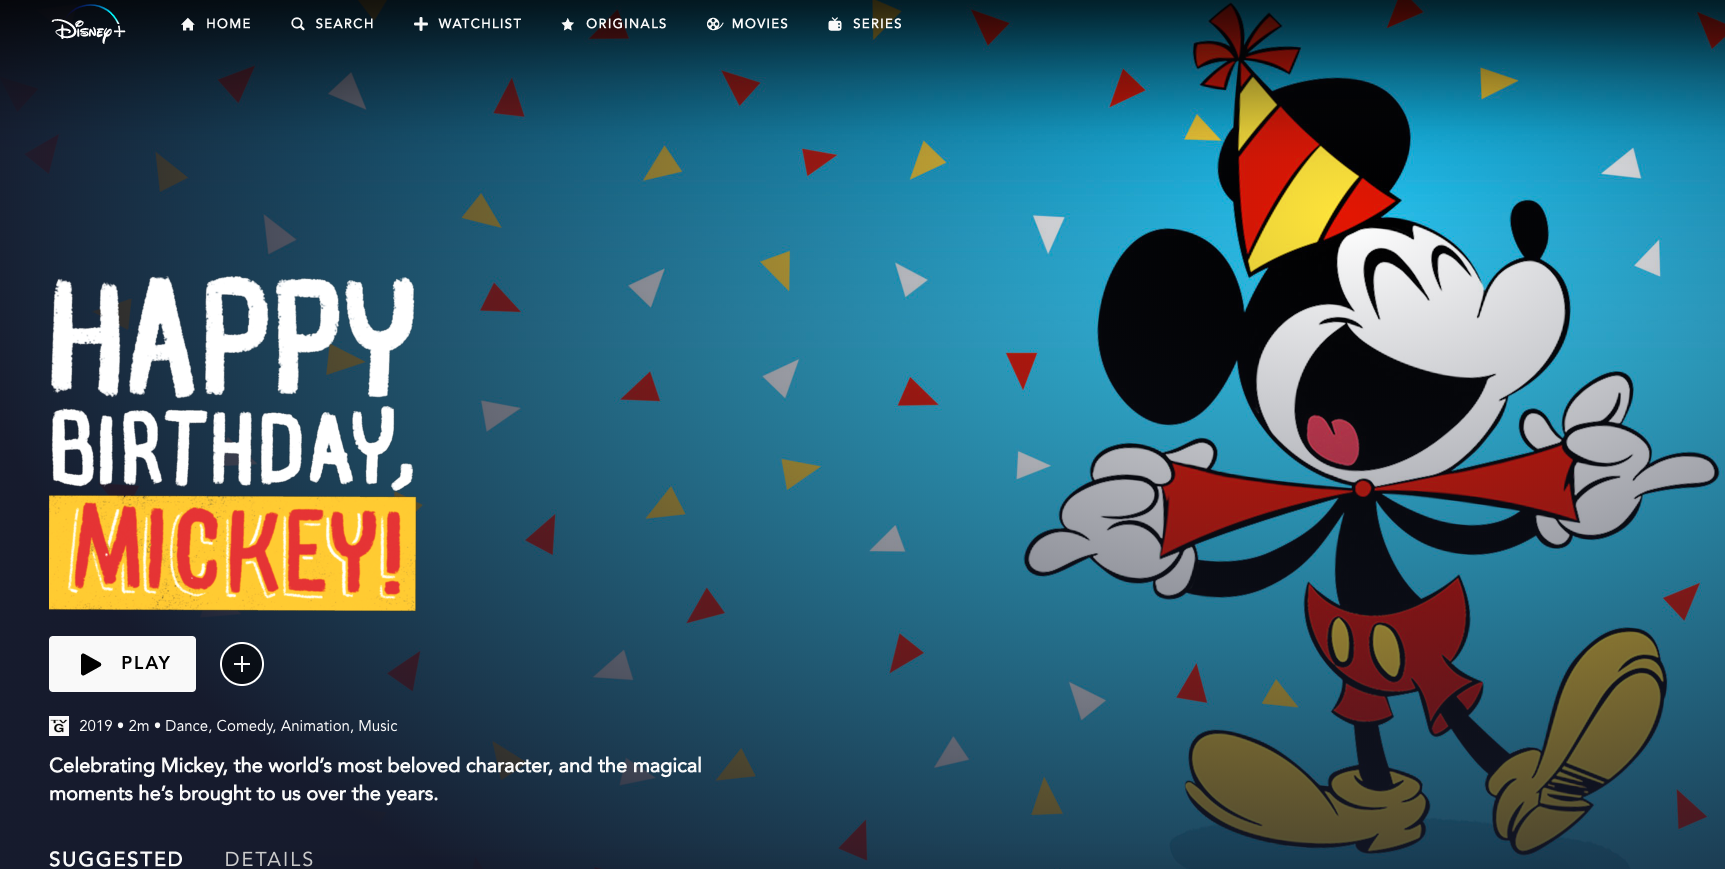Click the description starting "Celebrating Mickey"
The height and width of the screenshot is (869, 1725).
[x=375, y=779]
